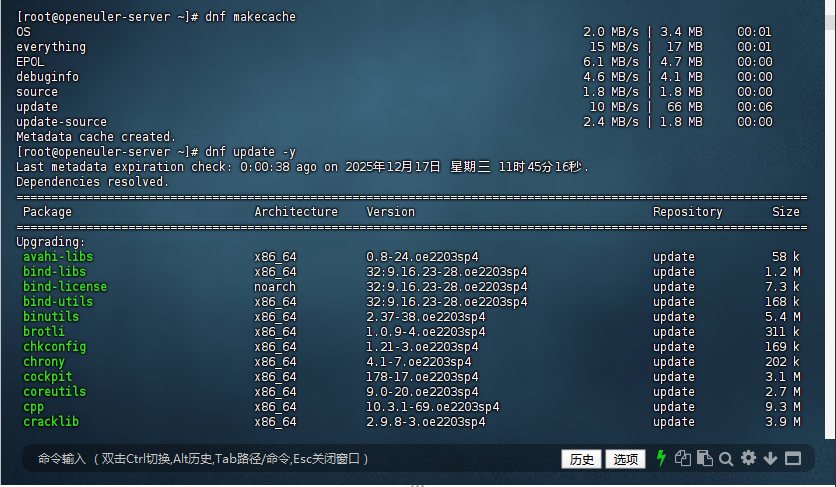Click the coreutils package name
Screen dimensions: 836x487
(54, 392)
